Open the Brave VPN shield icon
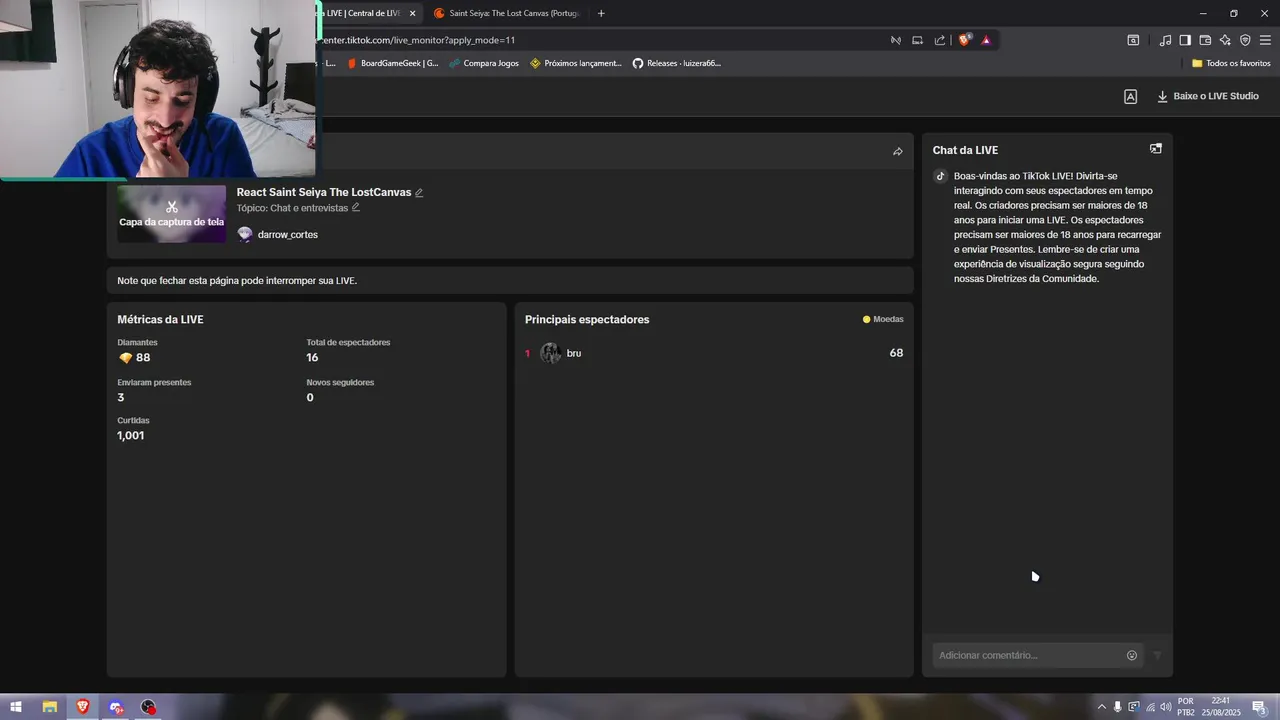The width and height of the screenshot is (1280, 720). 1245,40
